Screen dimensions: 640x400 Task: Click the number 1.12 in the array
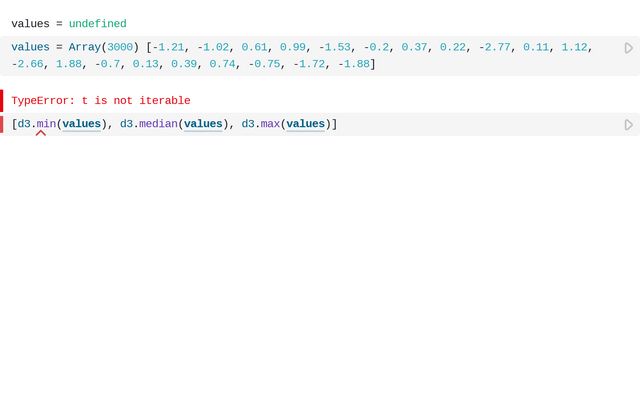pos(573,47)
